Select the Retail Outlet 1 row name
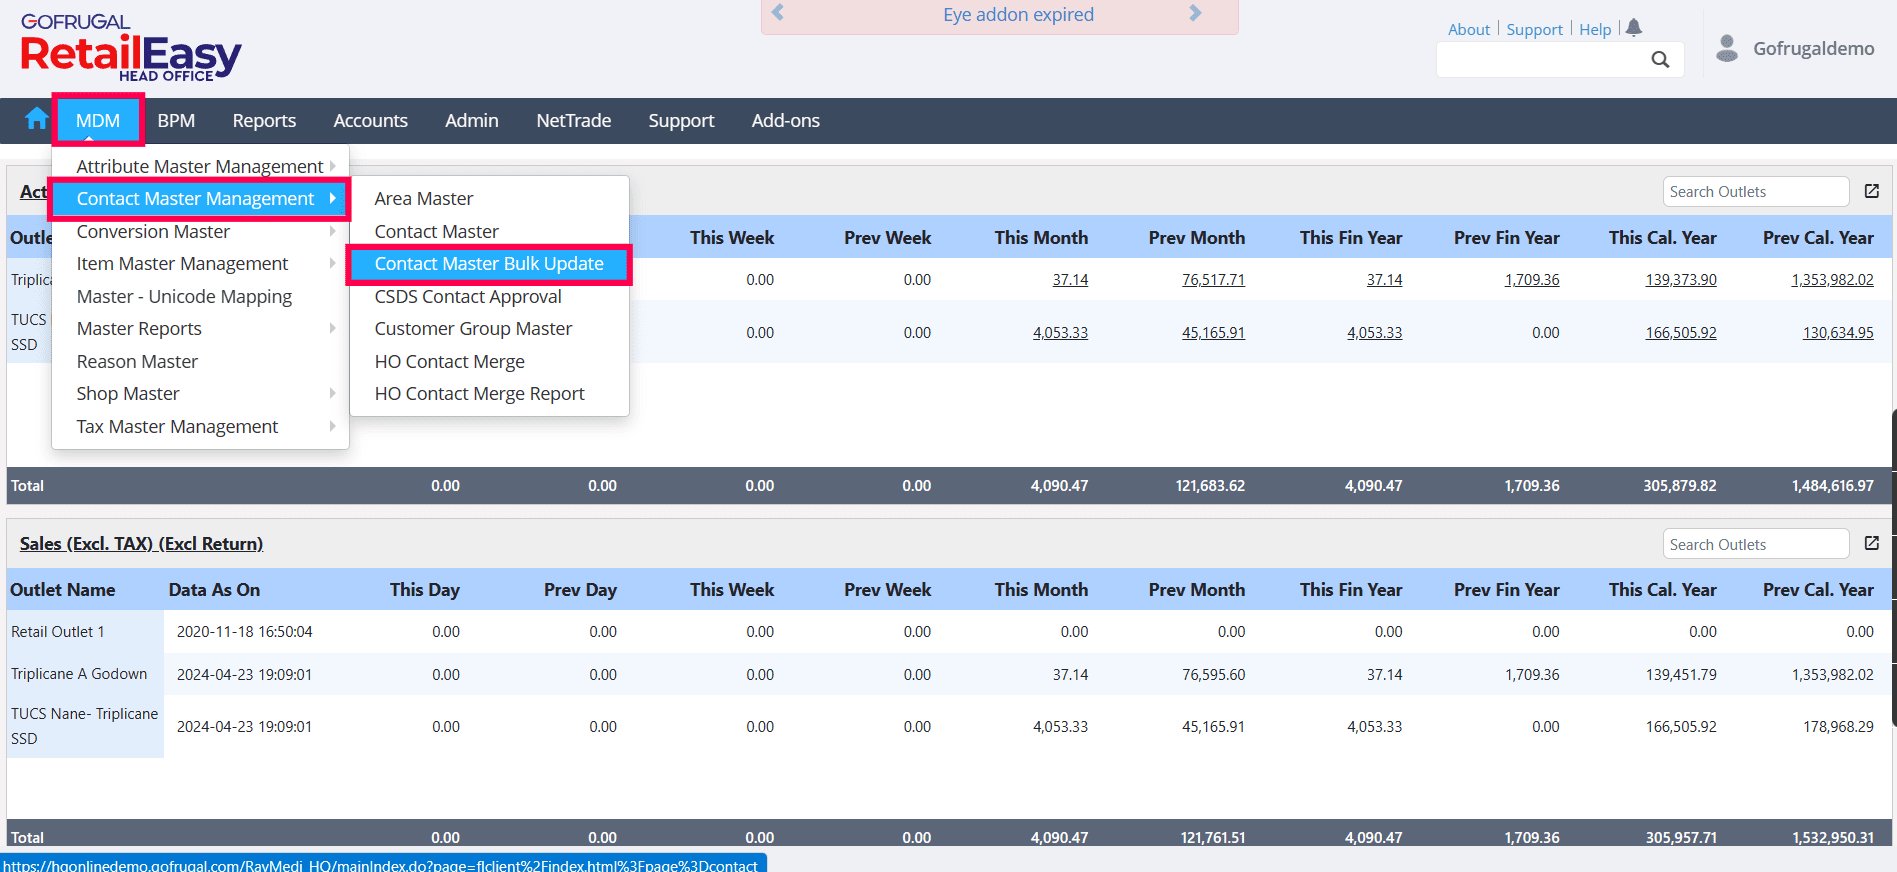Viewport: 1897px width, 872px height. click(x=58, y=632)
